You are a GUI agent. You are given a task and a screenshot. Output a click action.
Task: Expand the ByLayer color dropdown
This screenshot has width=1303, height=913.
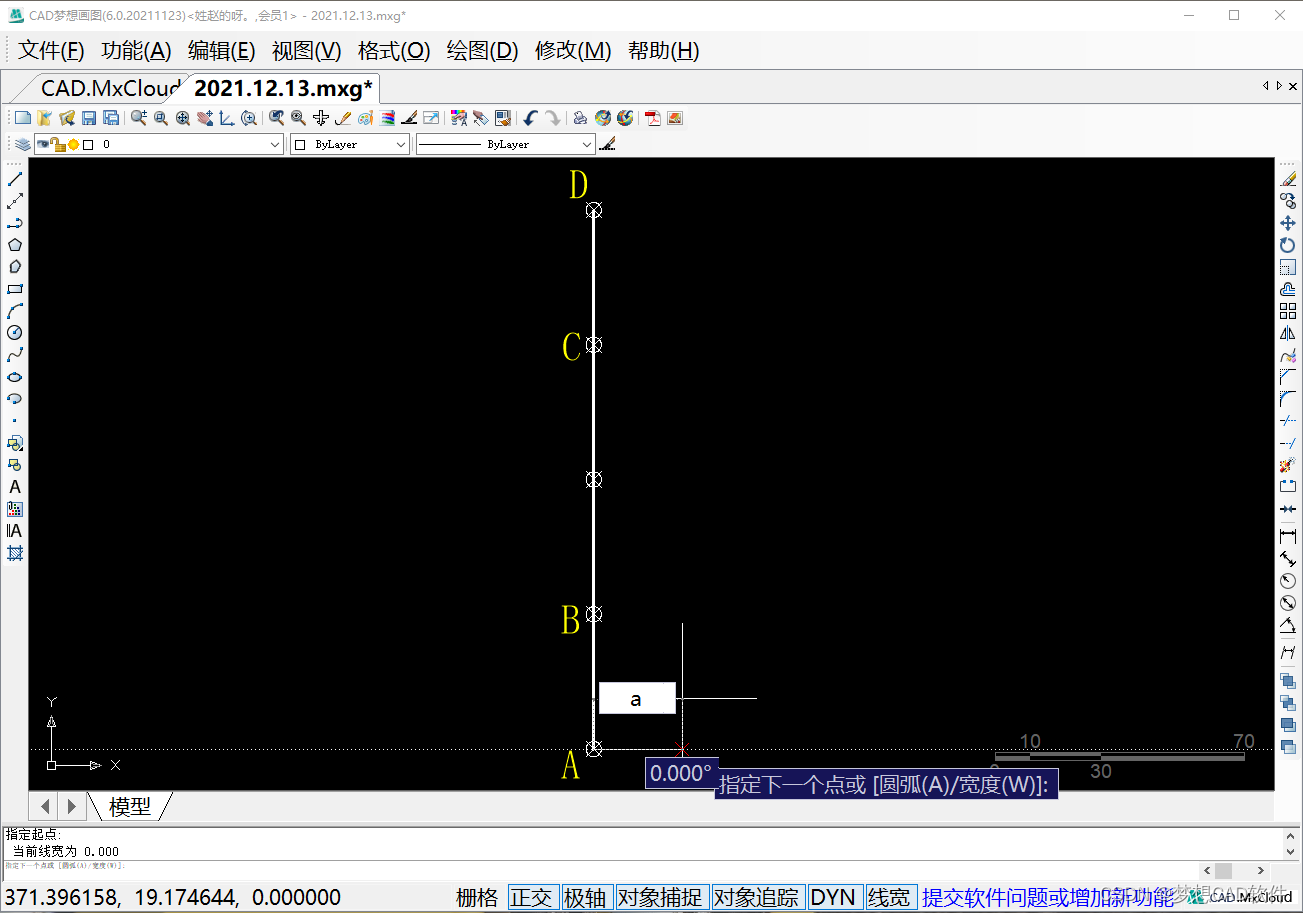[x=401, y=145]
